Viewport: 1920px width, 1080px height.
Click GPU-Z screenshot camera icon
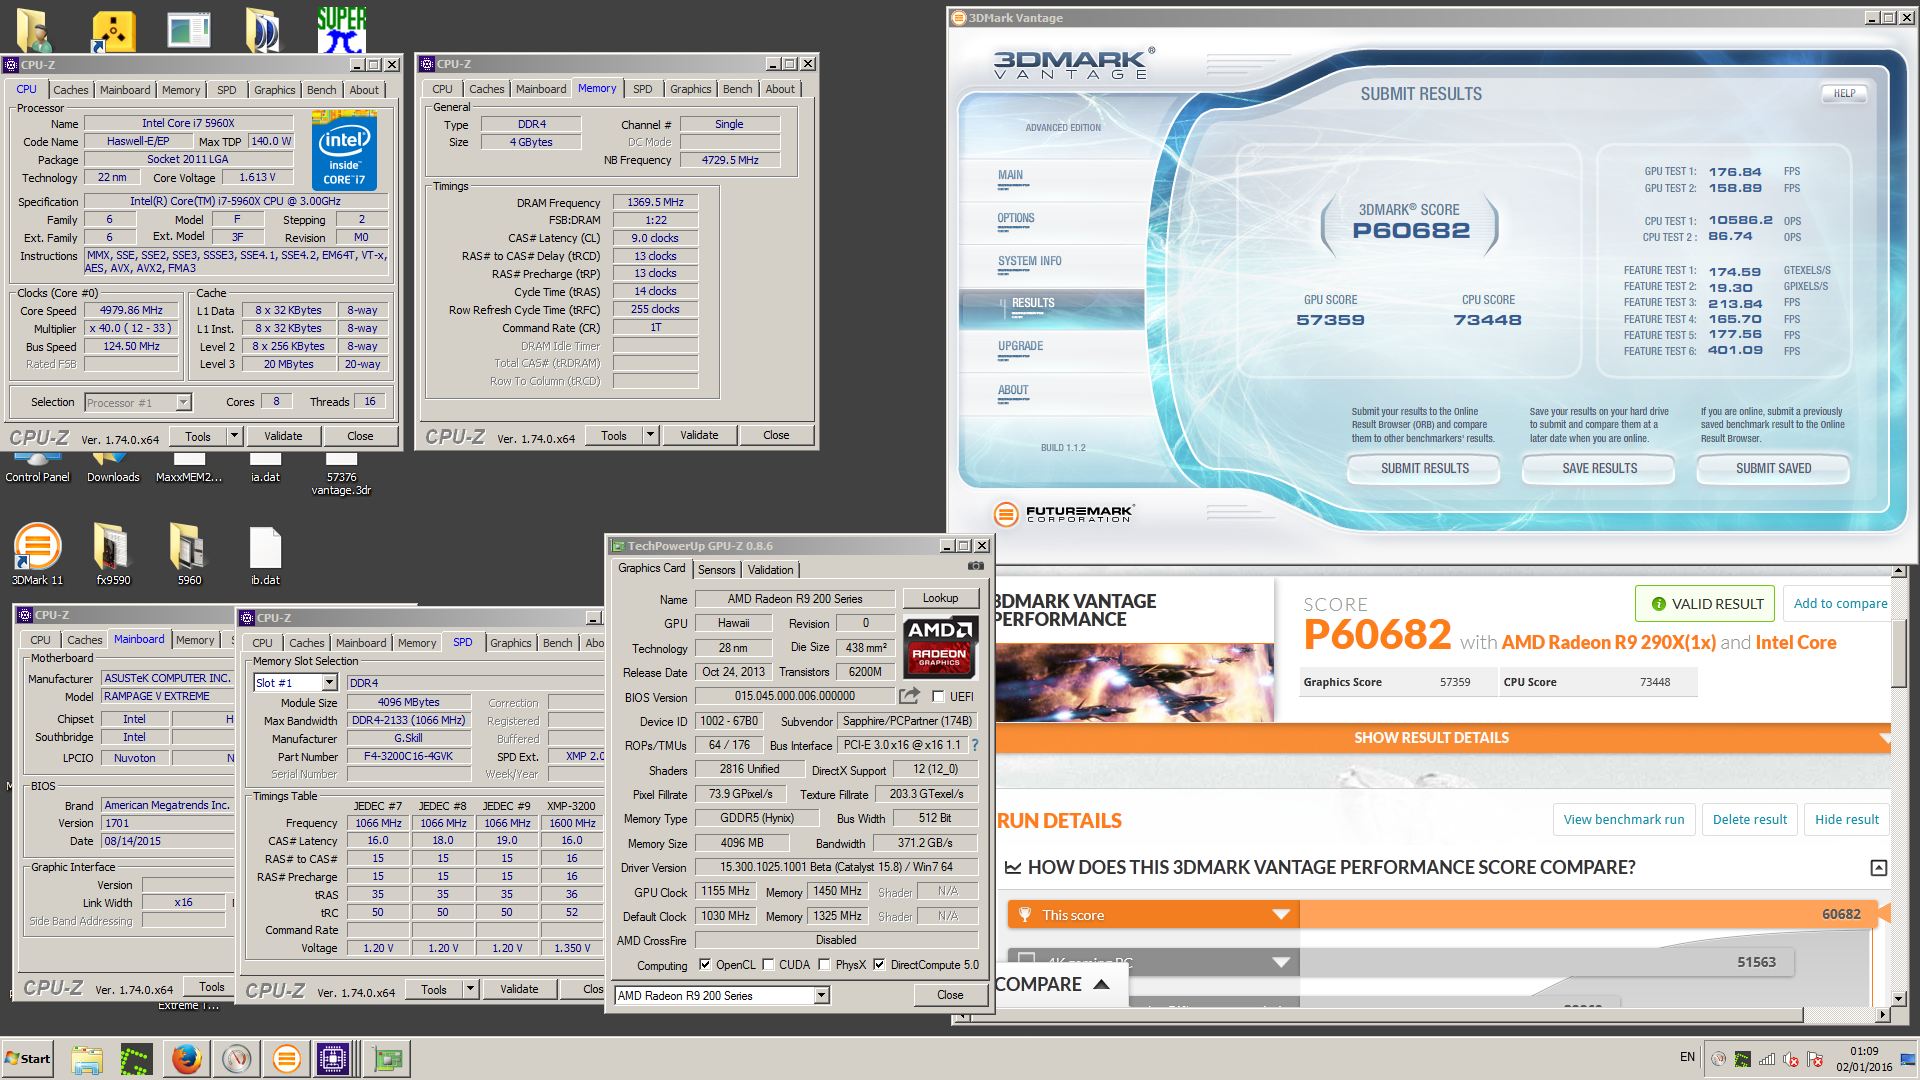975,567
